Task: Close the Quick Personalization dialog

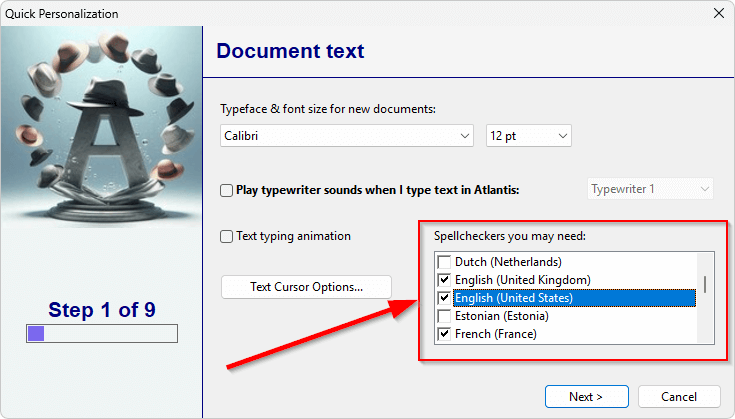Action: (x=719, y=13)
